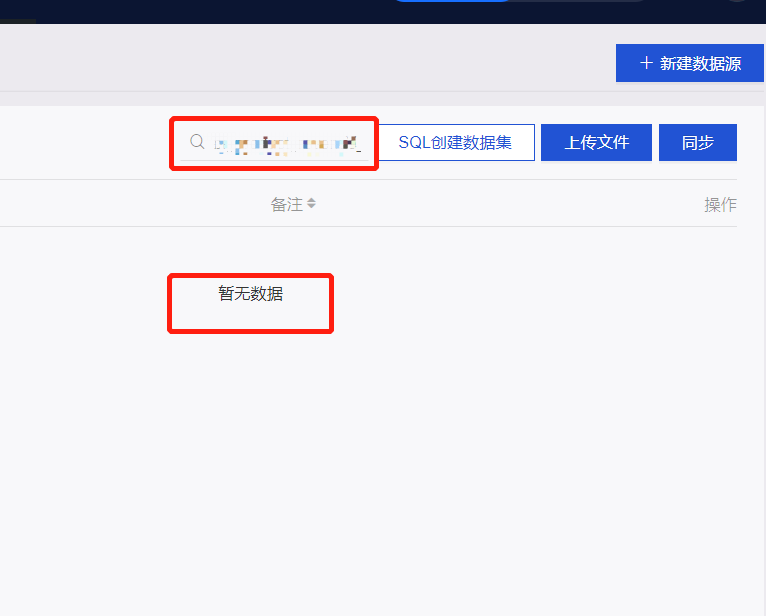
Task: Click the ascending caret next to 备注
Action: [311, 200]
